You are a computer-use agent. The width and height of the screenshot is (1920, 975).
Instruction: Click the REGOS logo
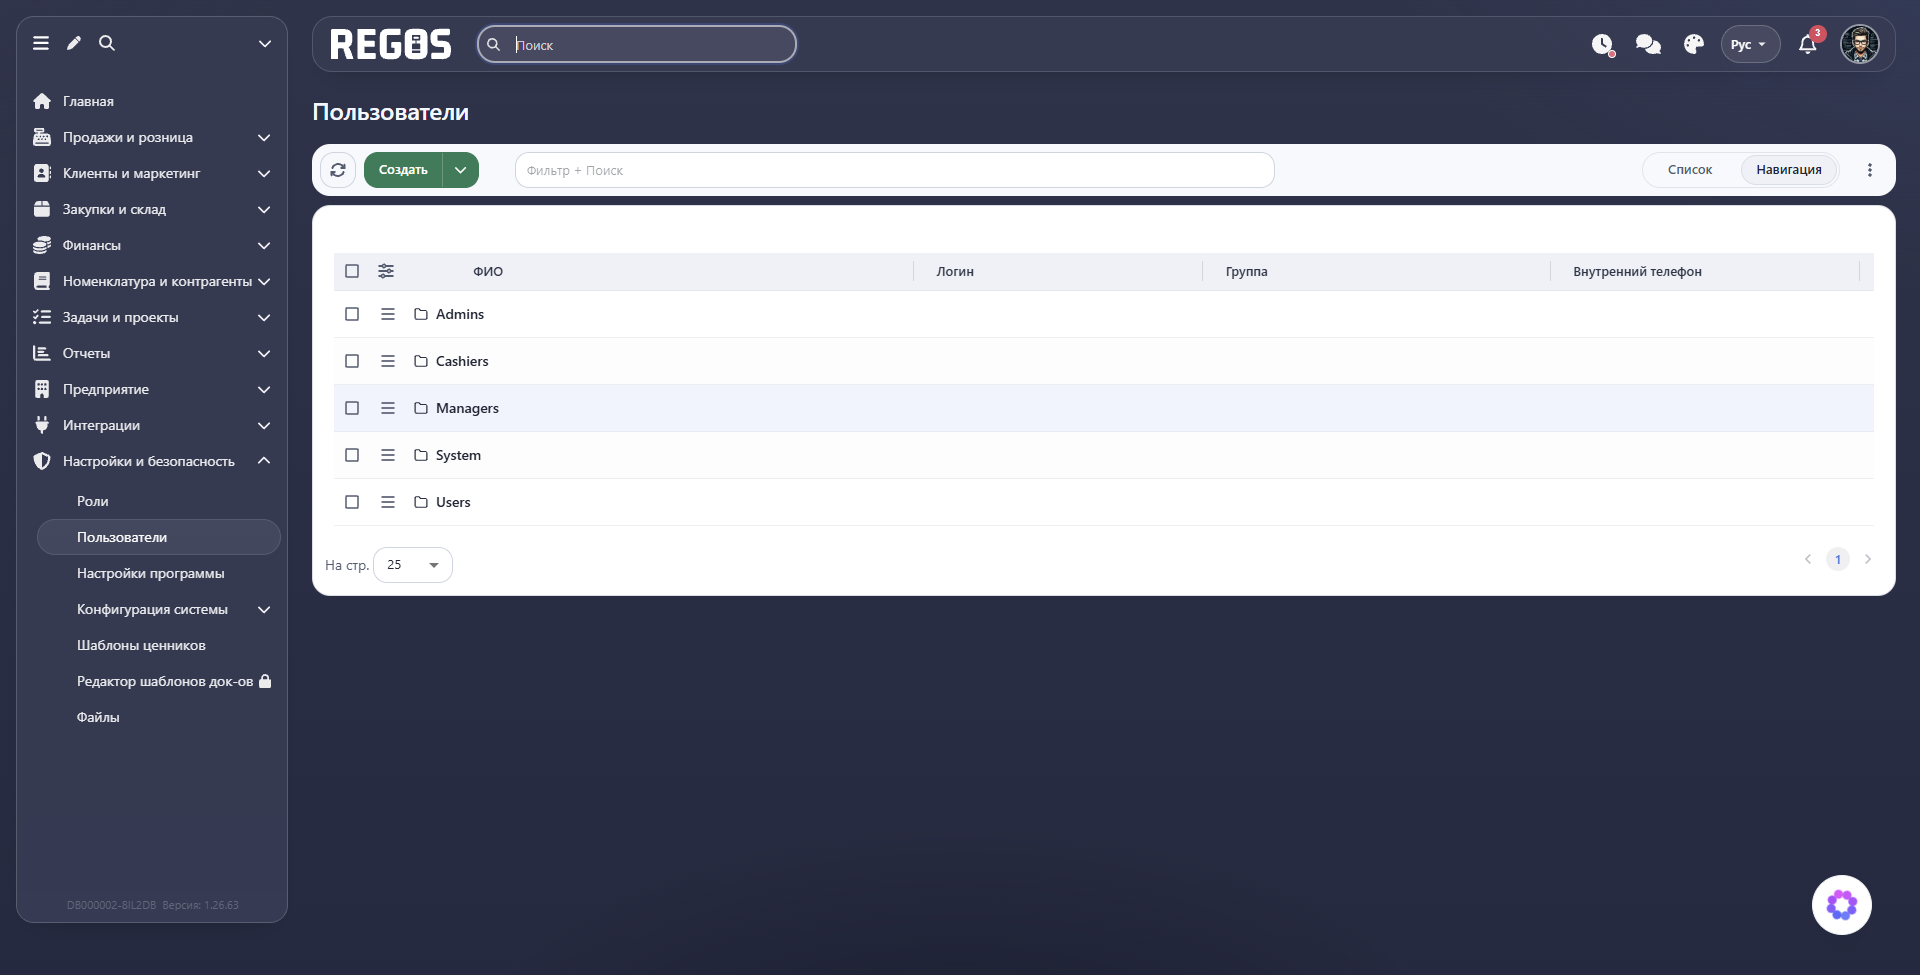[391, 44]
